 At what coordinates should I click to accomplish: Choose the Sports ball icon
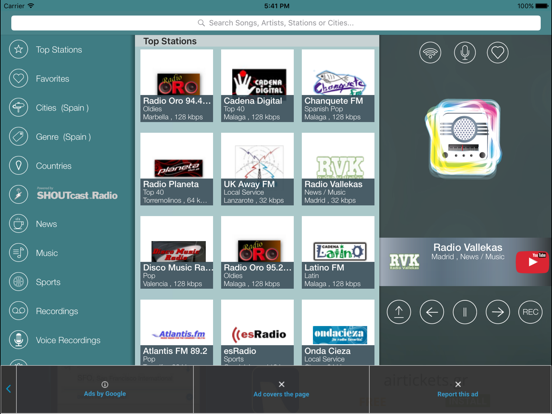(18, 282)
